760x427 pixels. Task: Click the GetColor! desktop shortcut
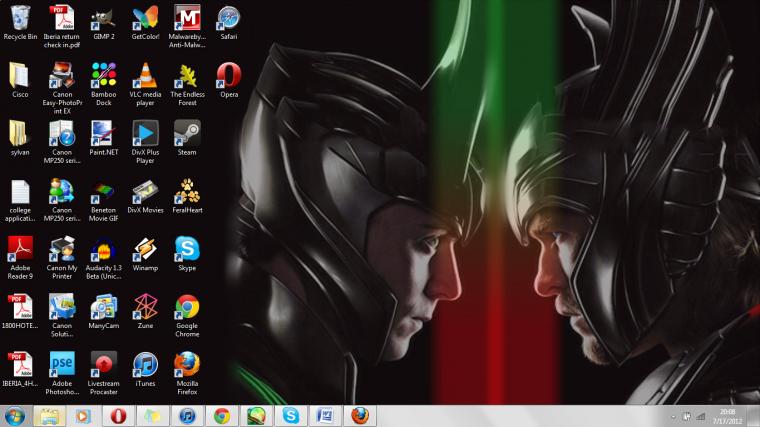click(145, 23)
